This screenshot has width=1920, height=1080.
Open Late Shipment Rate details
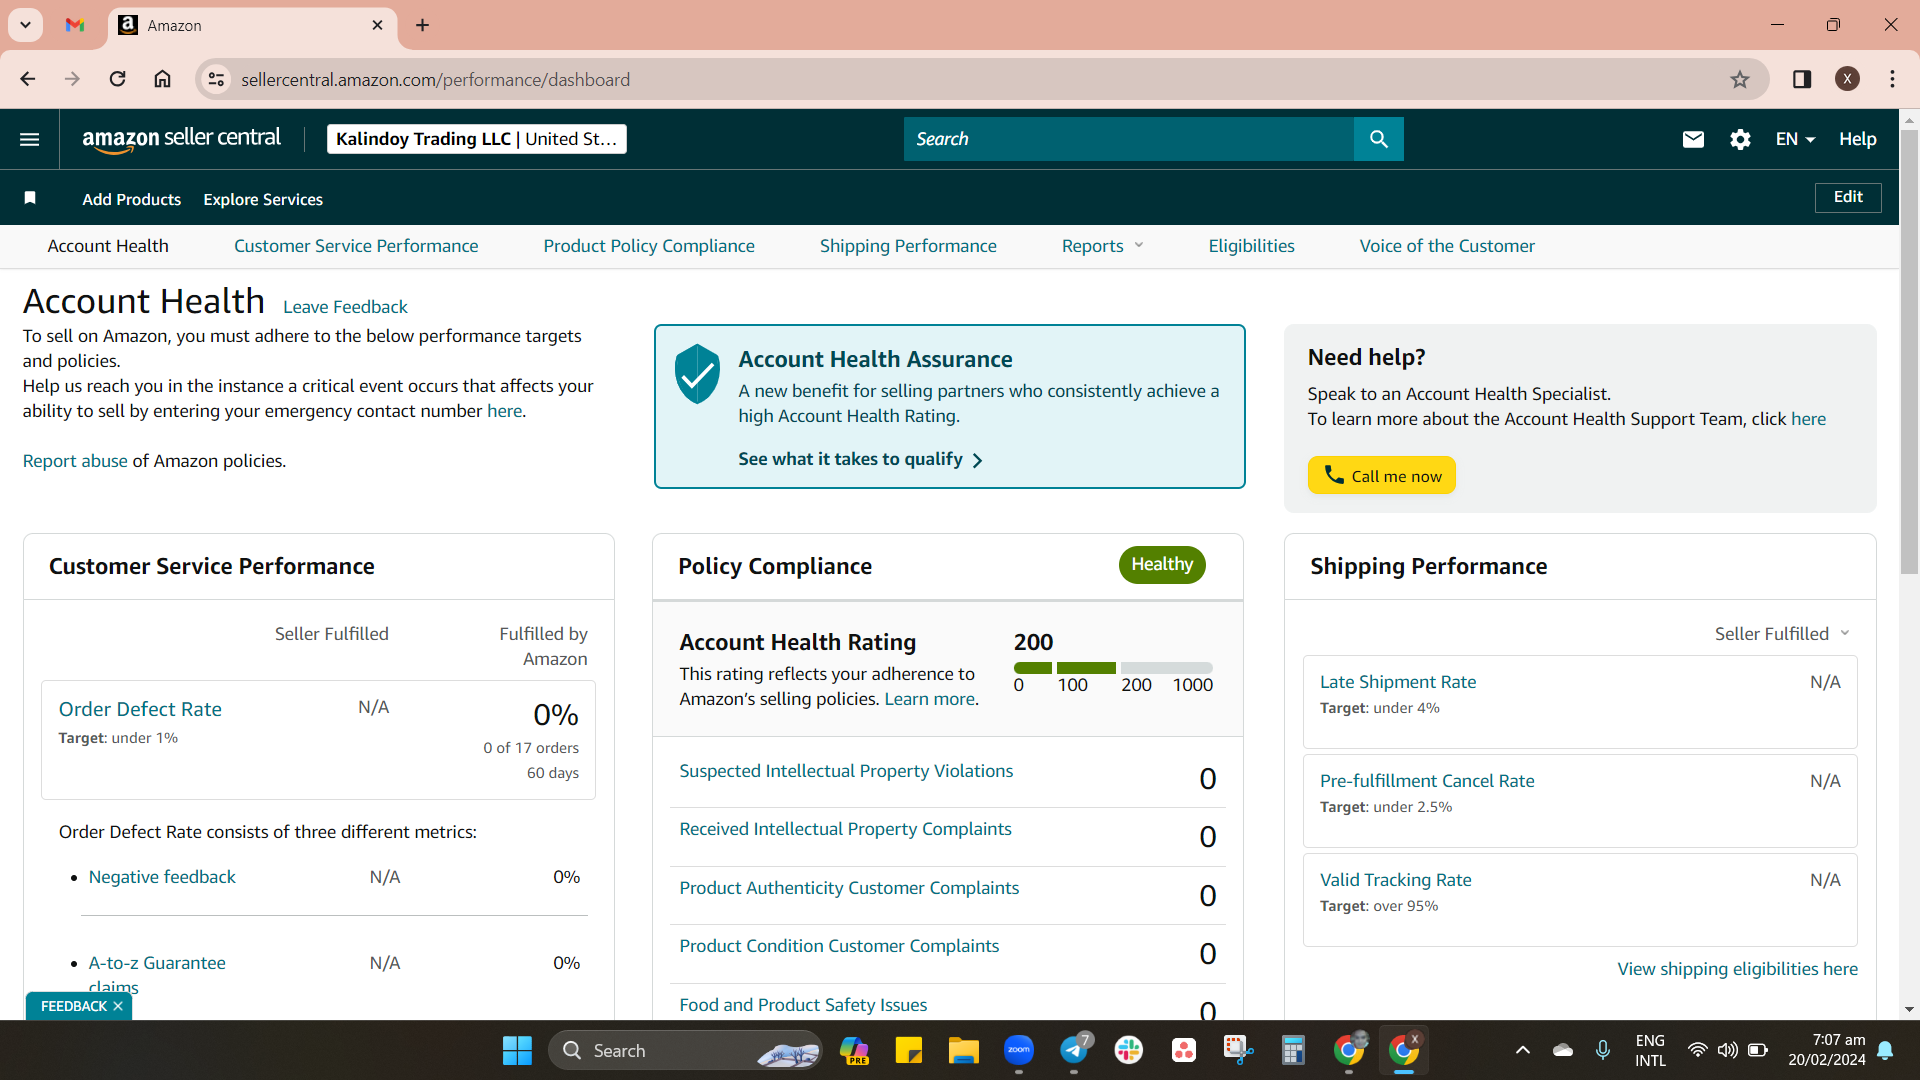coord(1398,682)
